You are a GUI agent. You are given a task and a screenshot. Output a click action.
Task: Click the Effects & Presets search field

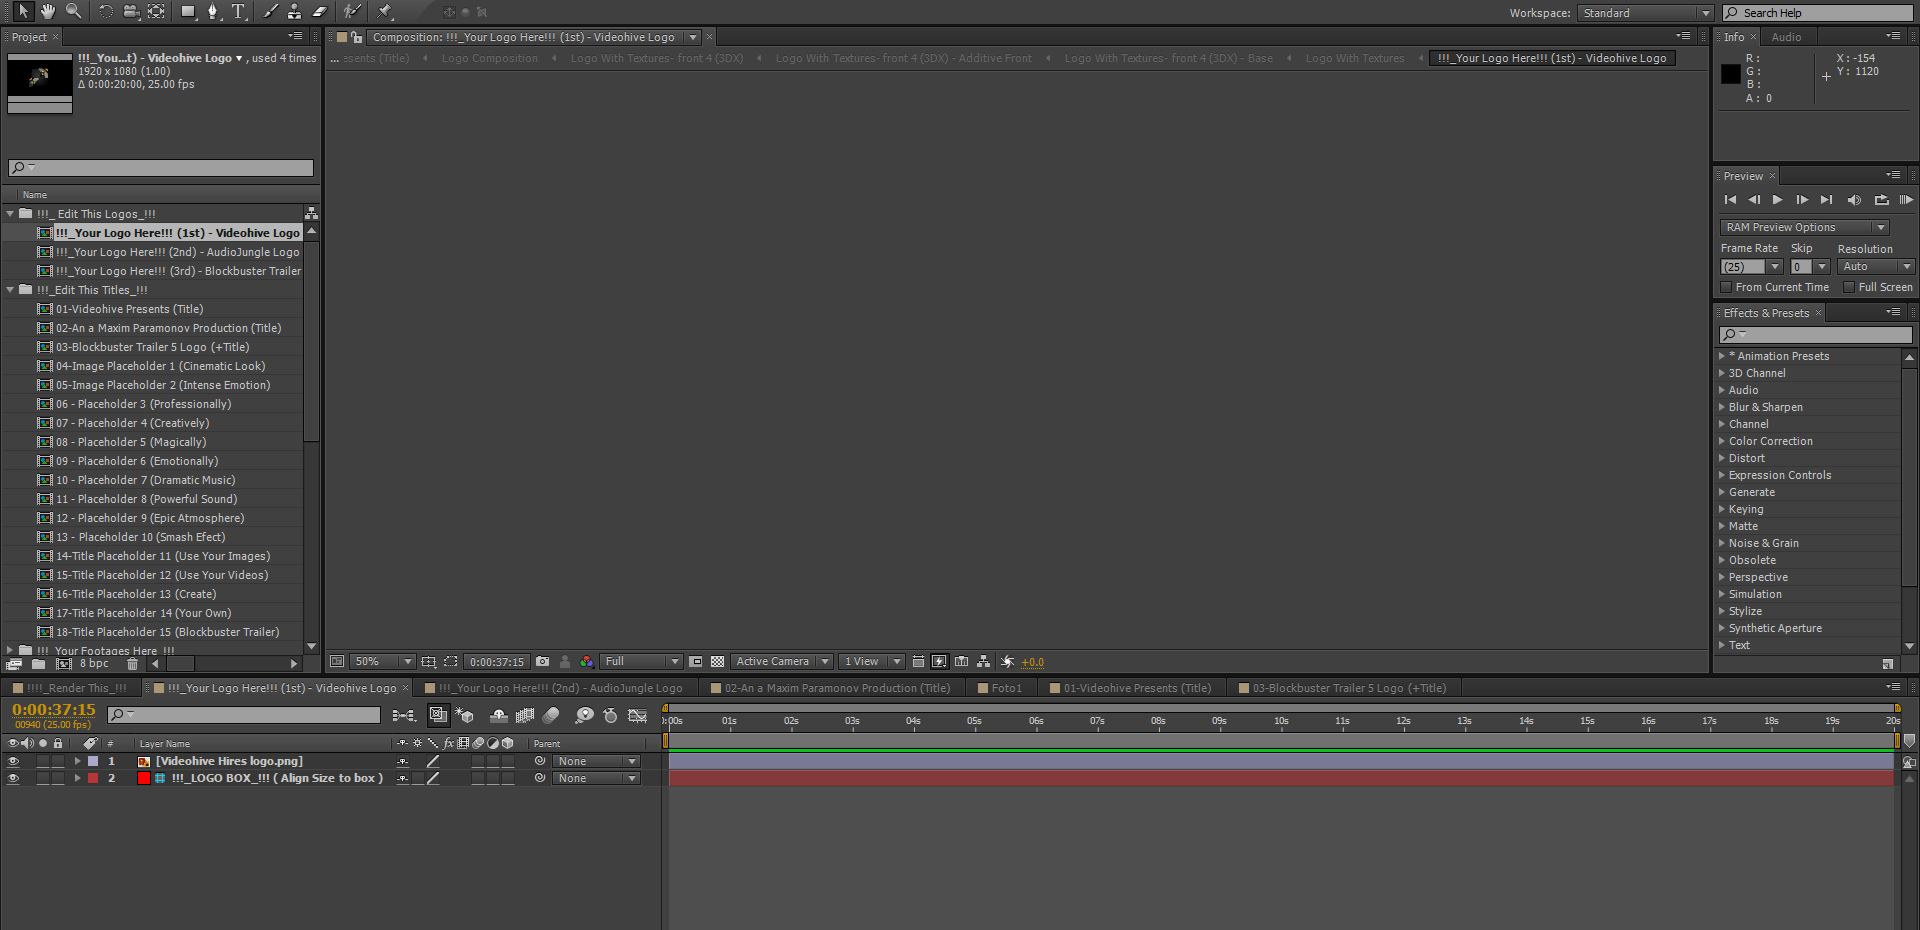click(x=1816, y=335)
